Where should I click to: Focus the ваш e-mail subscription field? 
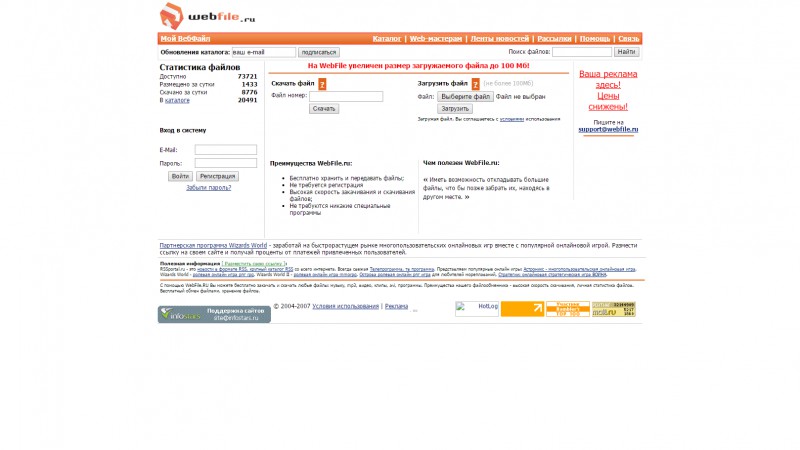click(x=264, y=52)
